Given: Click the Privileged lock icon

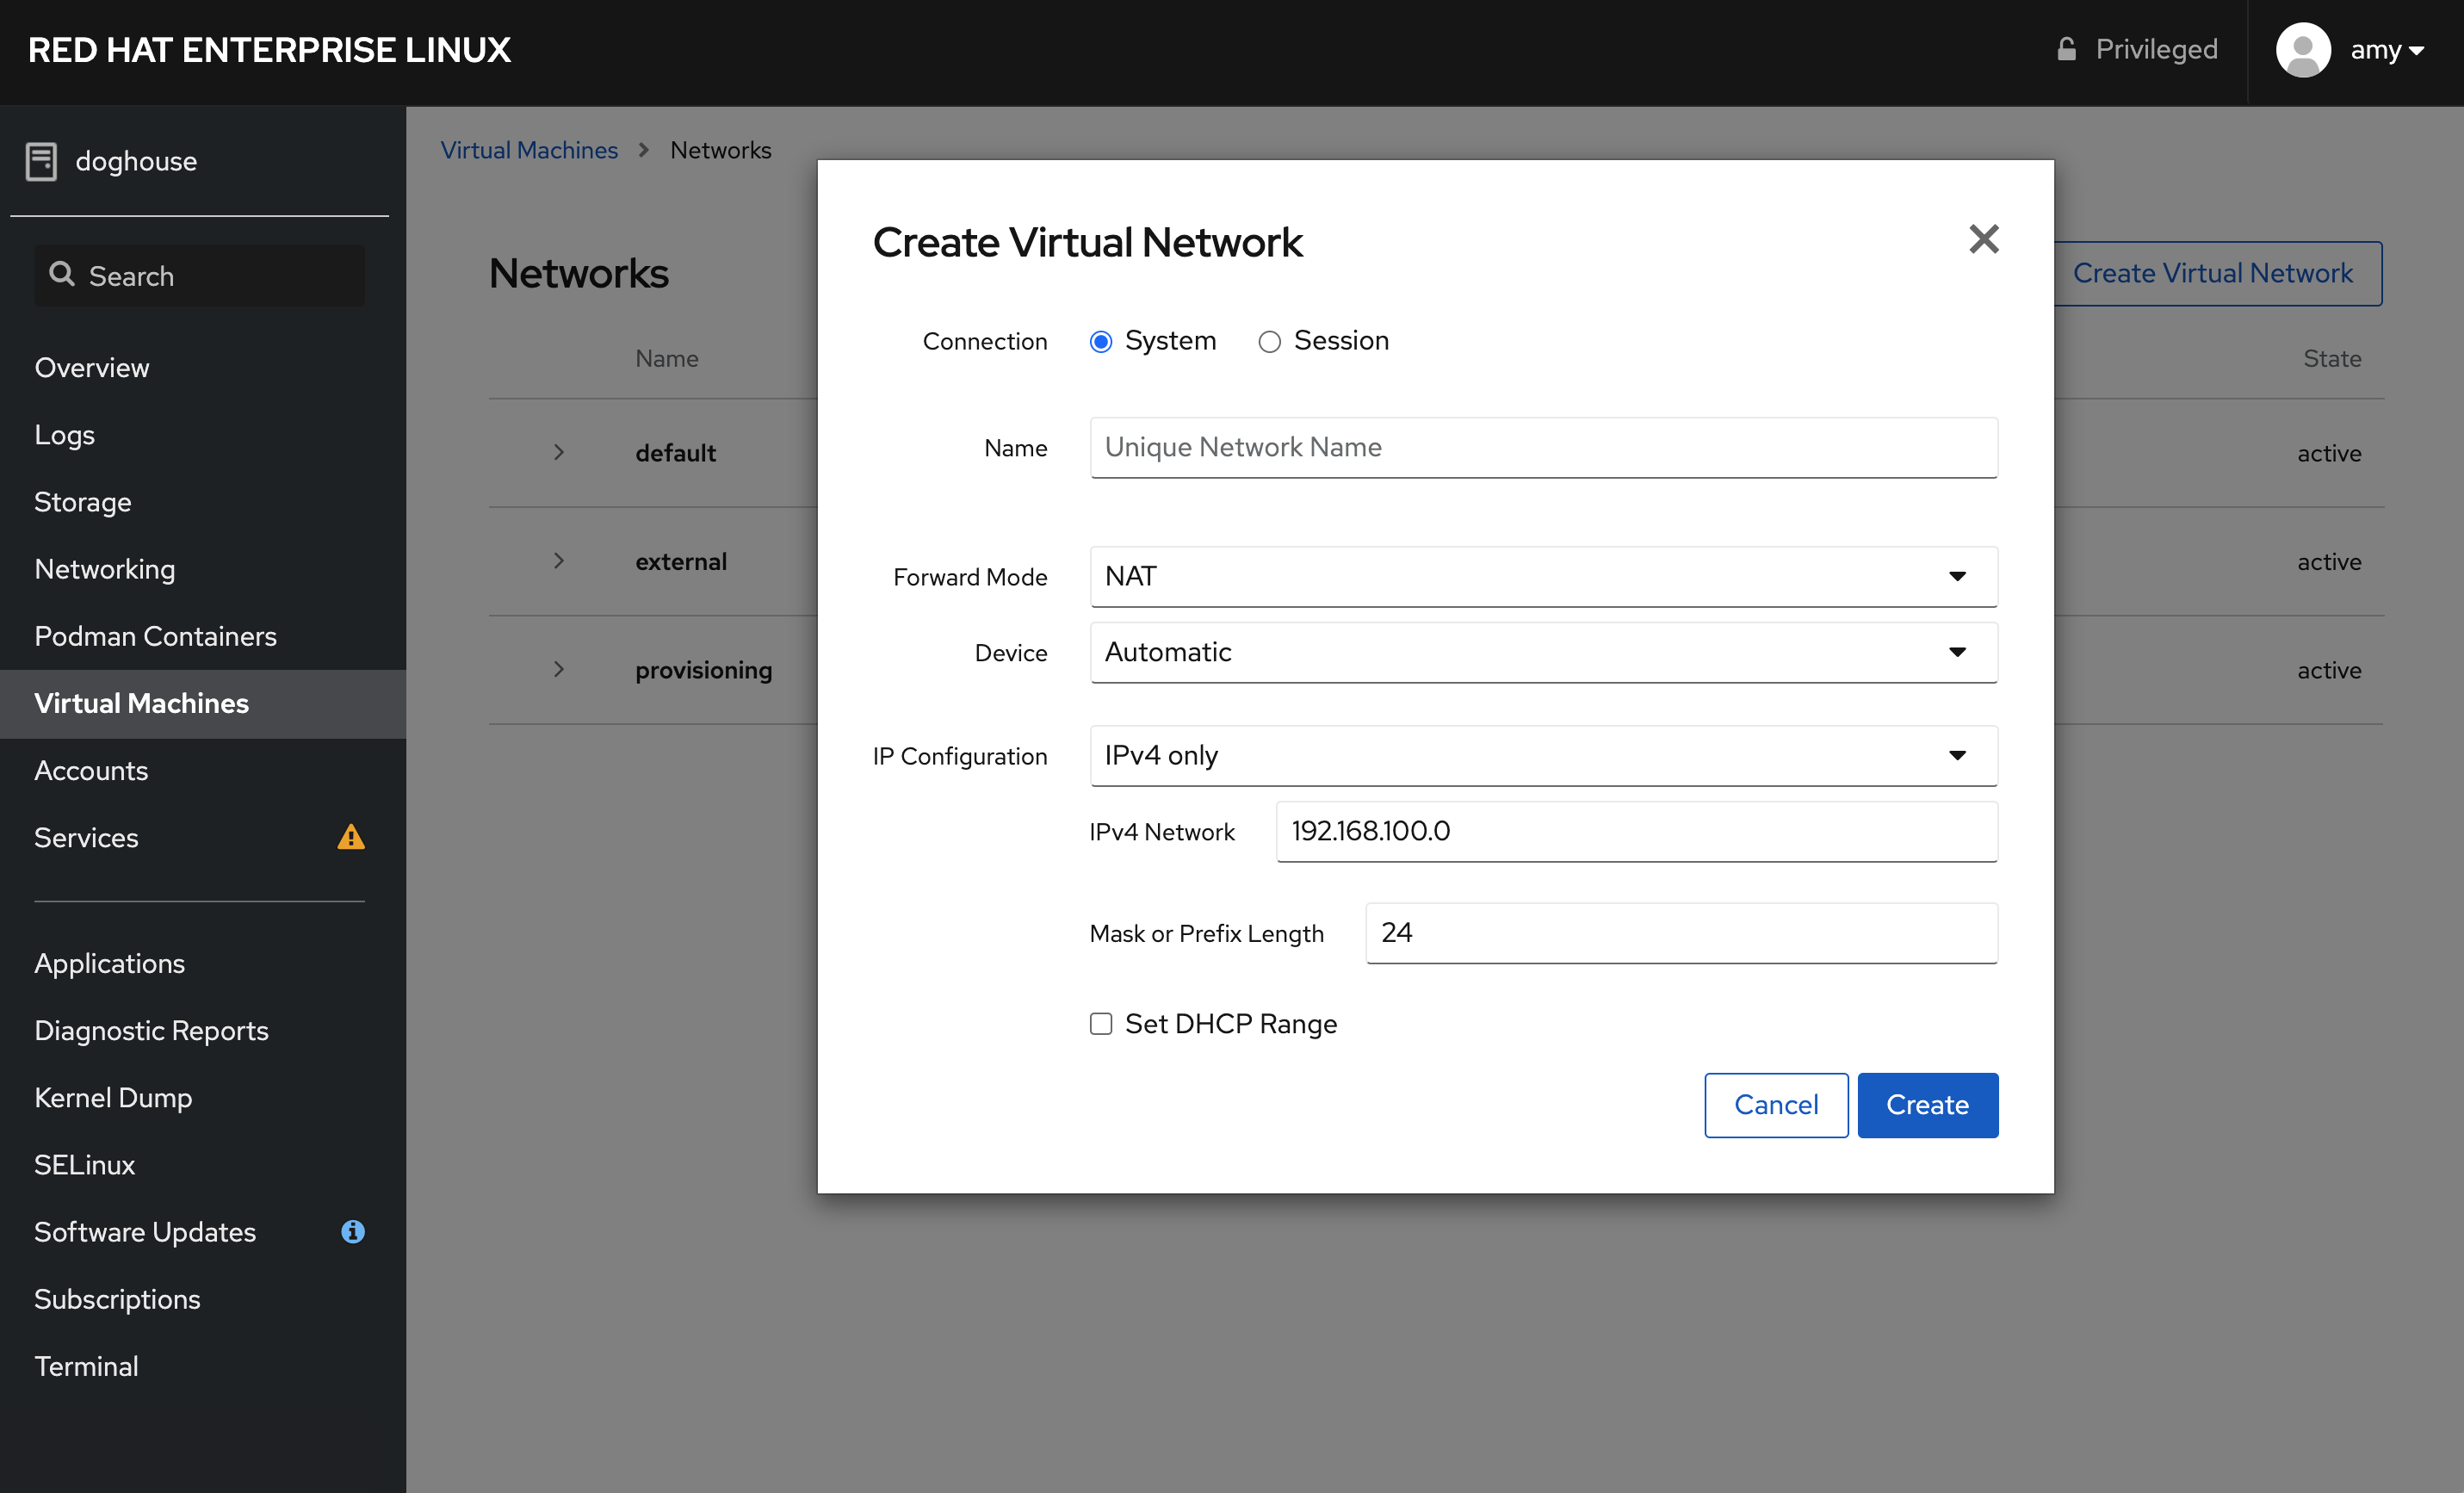Looking at the screenshot, I should pos(2066,49).
